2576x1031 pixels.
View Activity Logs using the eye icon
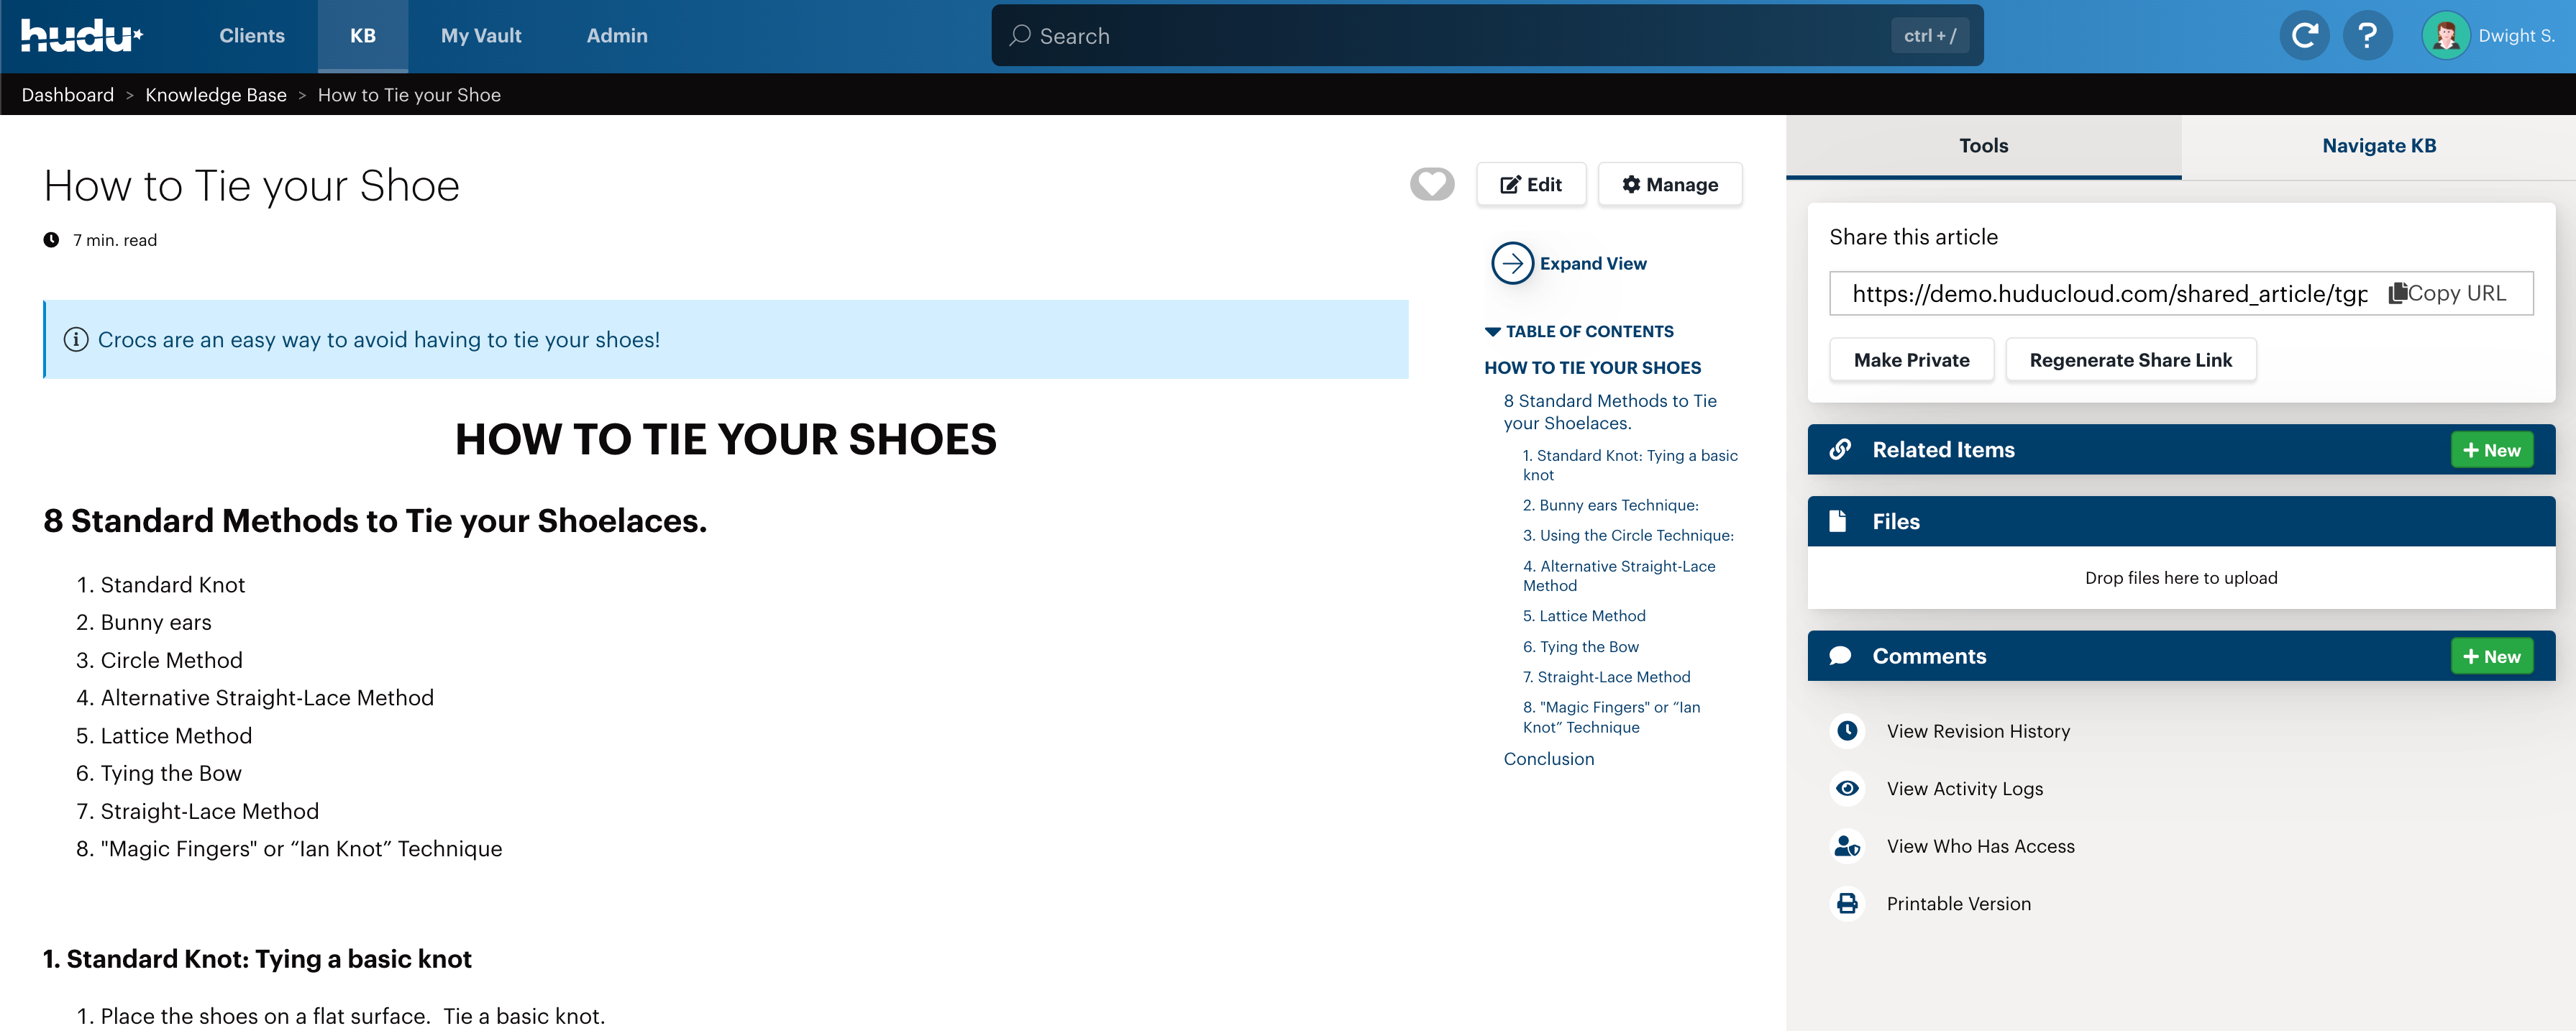1847,788
